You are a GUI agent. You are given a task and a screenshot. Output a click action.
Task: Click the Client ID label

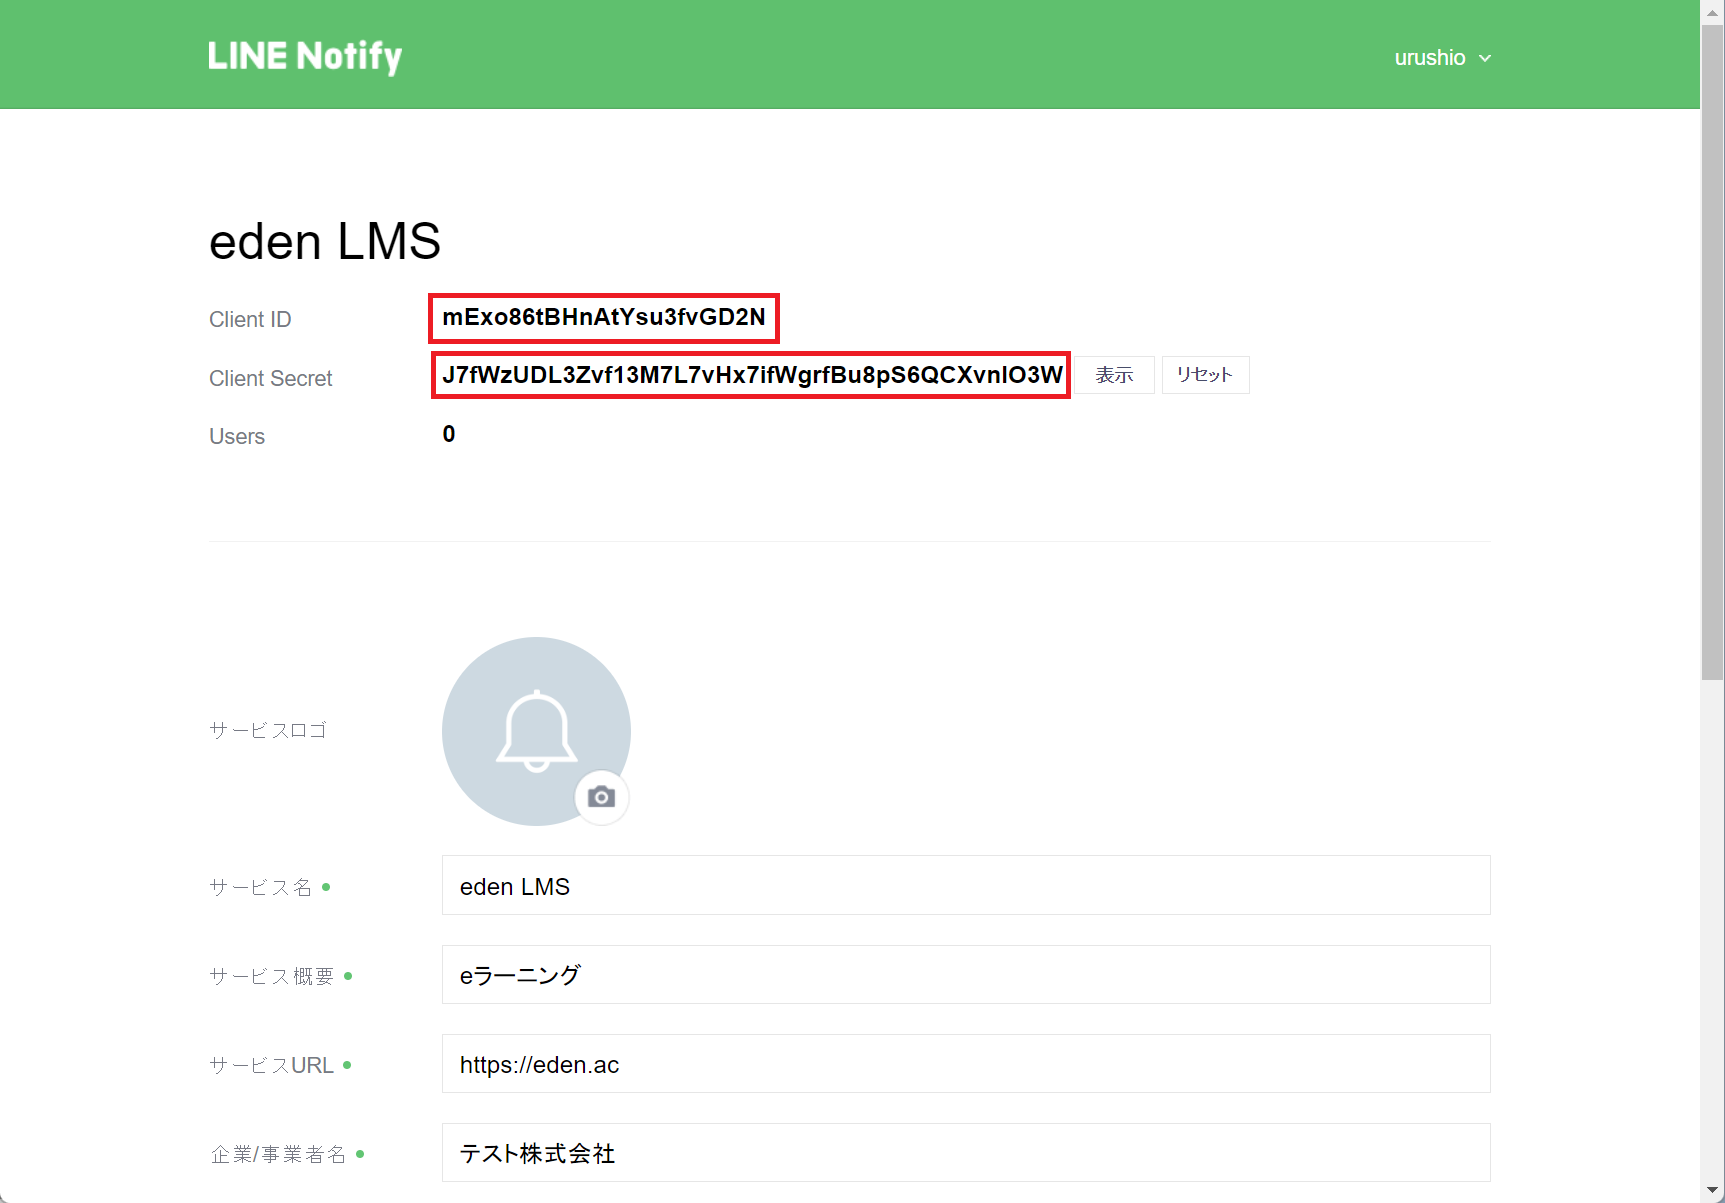point(250,319)
